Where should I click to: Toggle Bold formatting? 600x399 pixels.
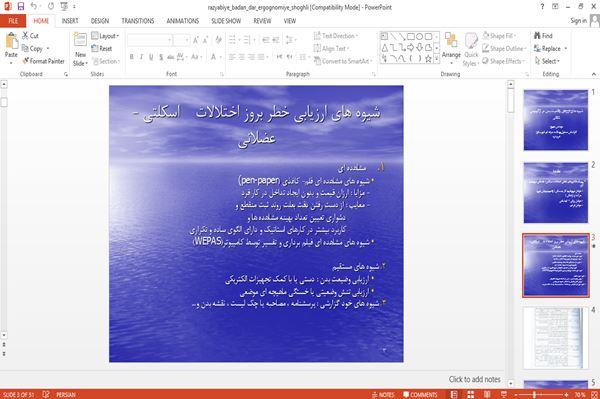pos(131,57)
